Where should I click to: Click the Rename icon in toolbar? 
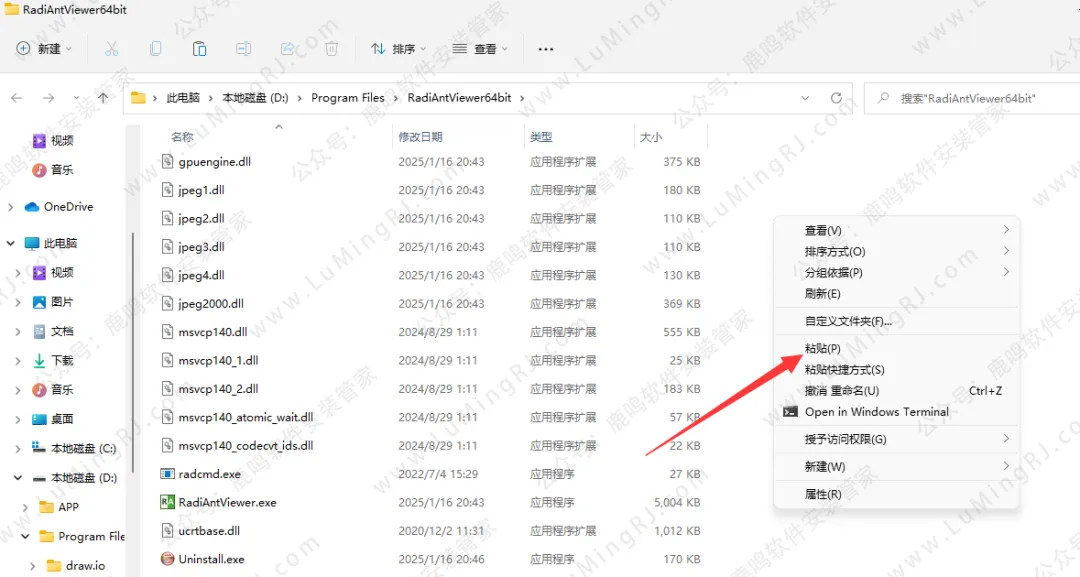click(243, 49)
